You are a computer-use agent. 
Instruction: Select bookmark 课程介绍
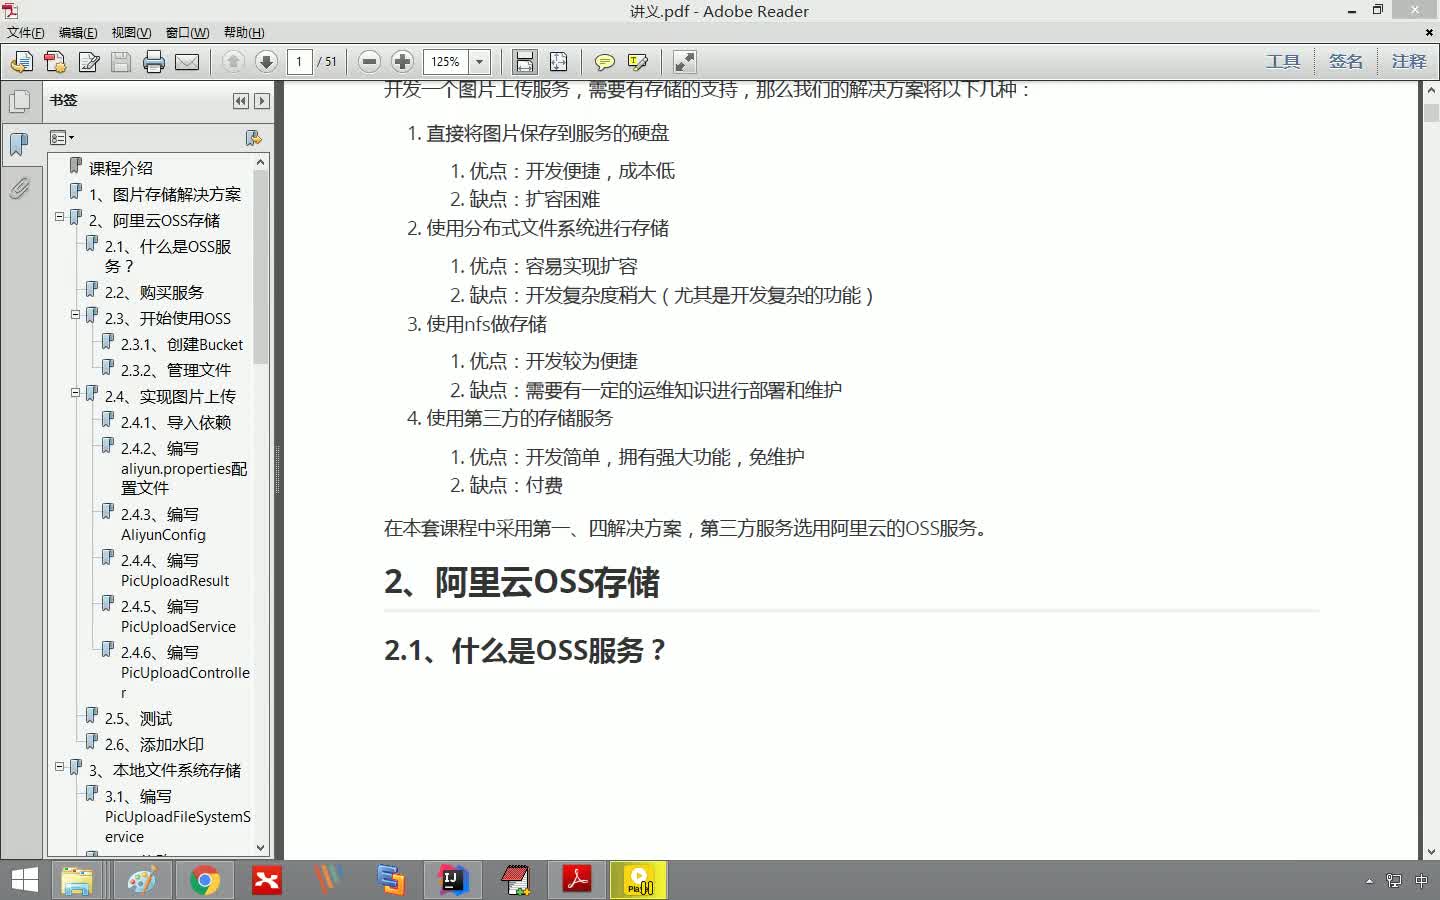[120, 168]
